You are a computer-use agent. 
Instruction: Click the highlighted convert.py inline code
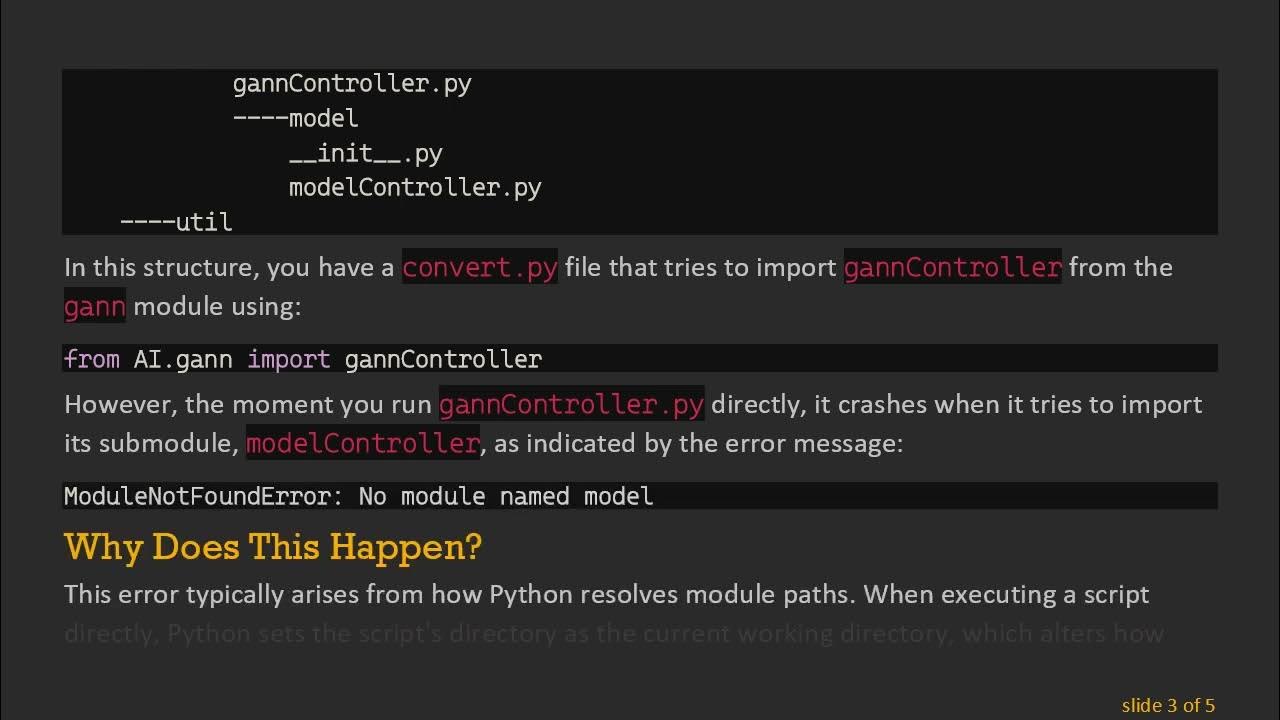[479, 268]
